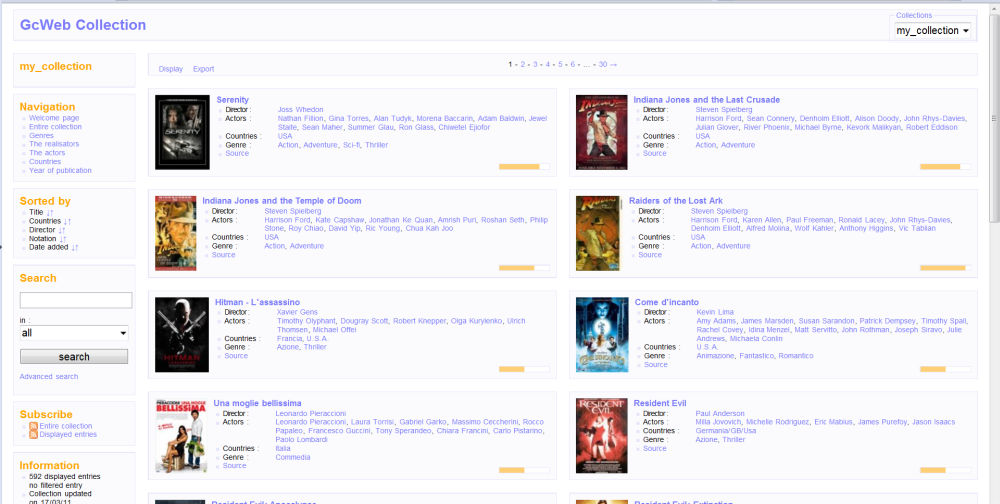Open the Collections my_collection dropdown
This screenshot has width=1000, height=504.
coord(932,31)
